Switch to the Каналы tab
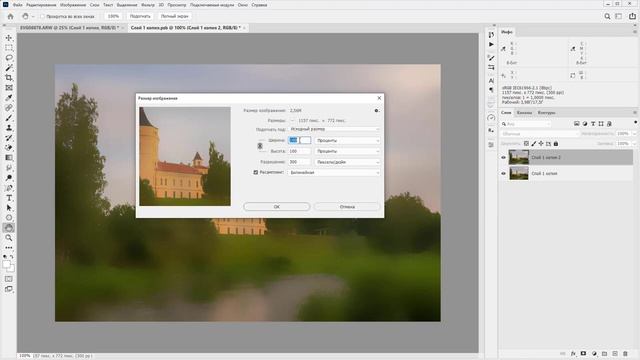The height and width of the screenshot is (360, 640). pyautogui.click(x=524, y=113)
